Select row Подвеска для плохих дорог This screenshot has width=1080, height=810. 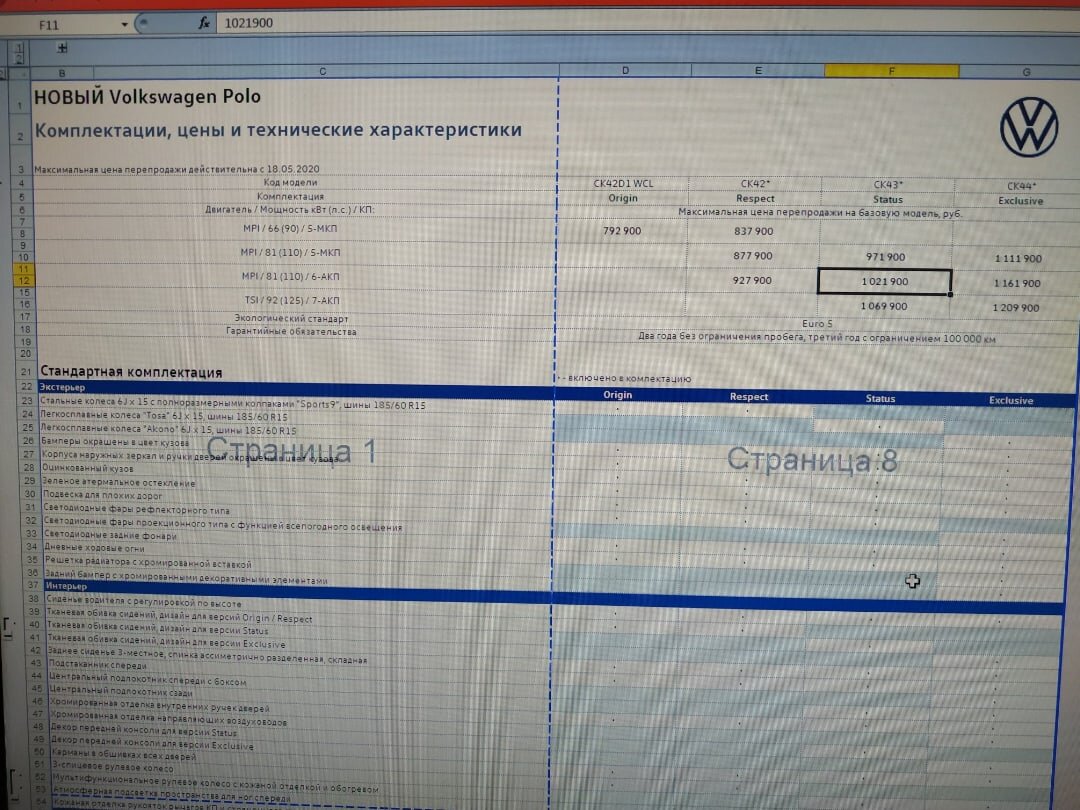[102, 495]
